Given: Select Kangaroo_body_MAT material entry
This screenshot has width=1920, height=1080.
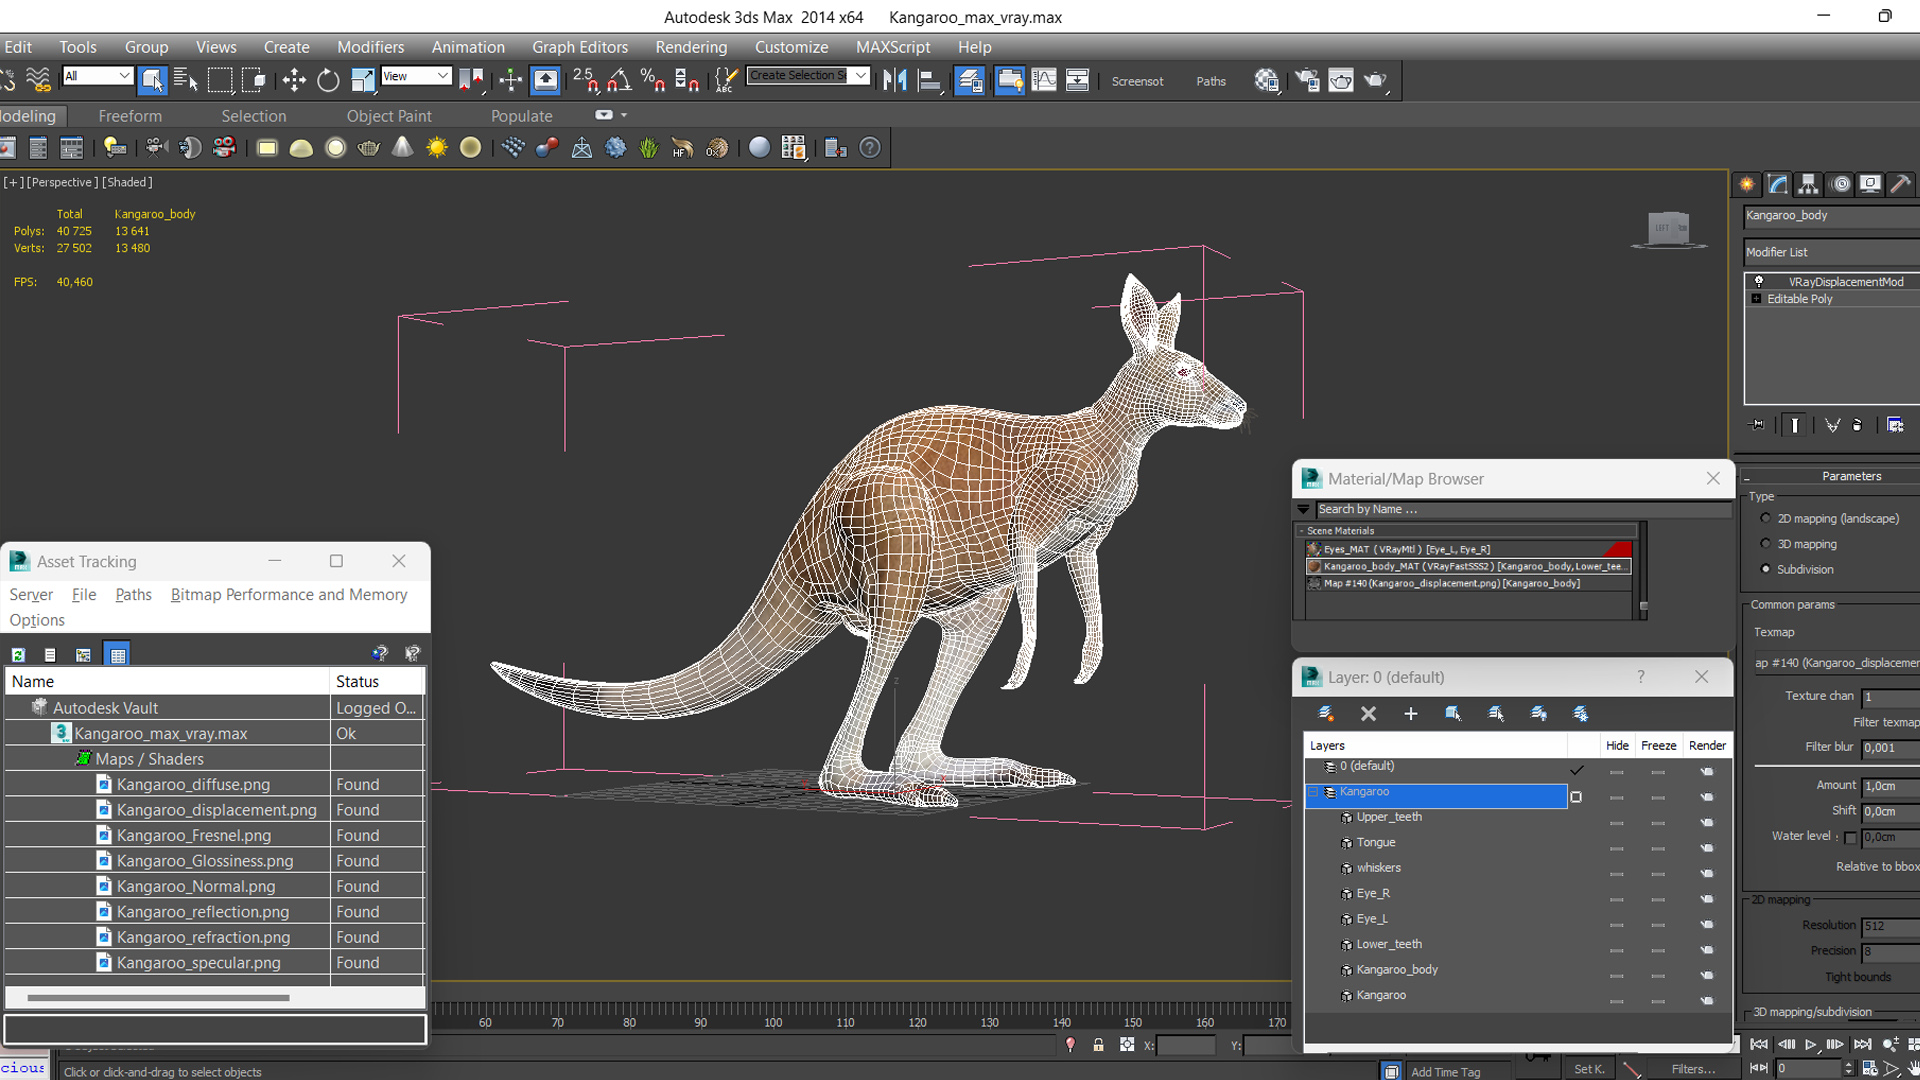Looking at the screenshot, I should tap(1468, 566).
